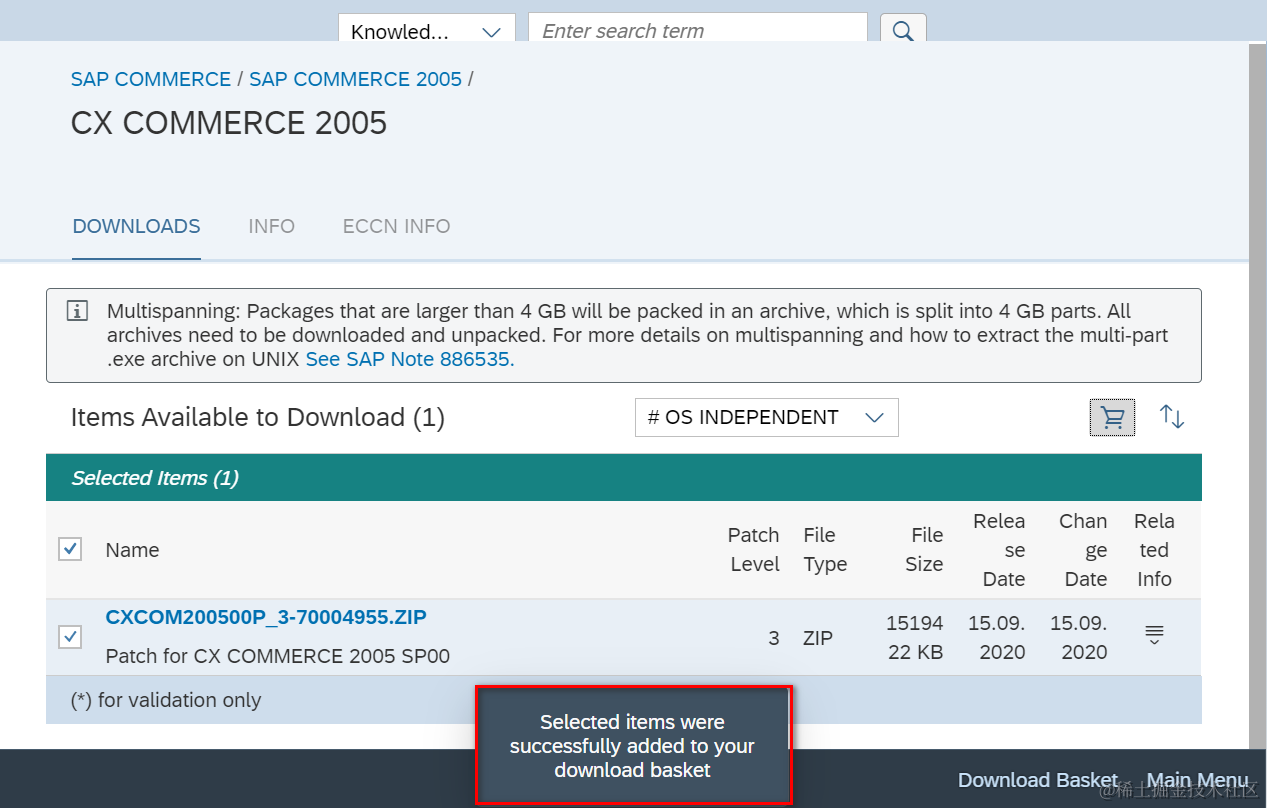
Task: Add selected items to download basket cart icon
Action: [1112, 417]
